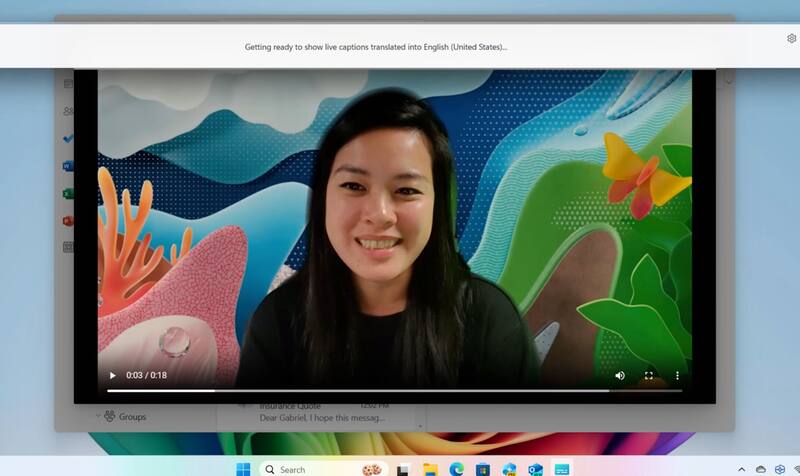
Task: Open the Insurance Quote email
Action: (320, 411)
